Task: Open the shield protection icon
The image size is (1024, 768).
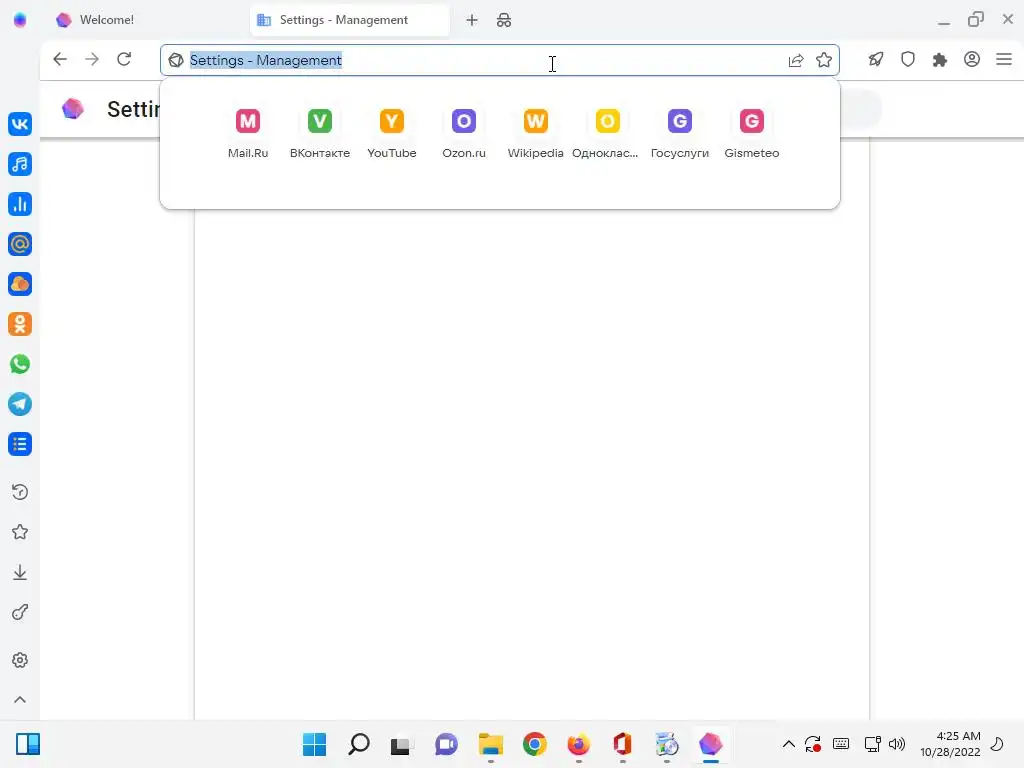Action: [x=908, y=59]
